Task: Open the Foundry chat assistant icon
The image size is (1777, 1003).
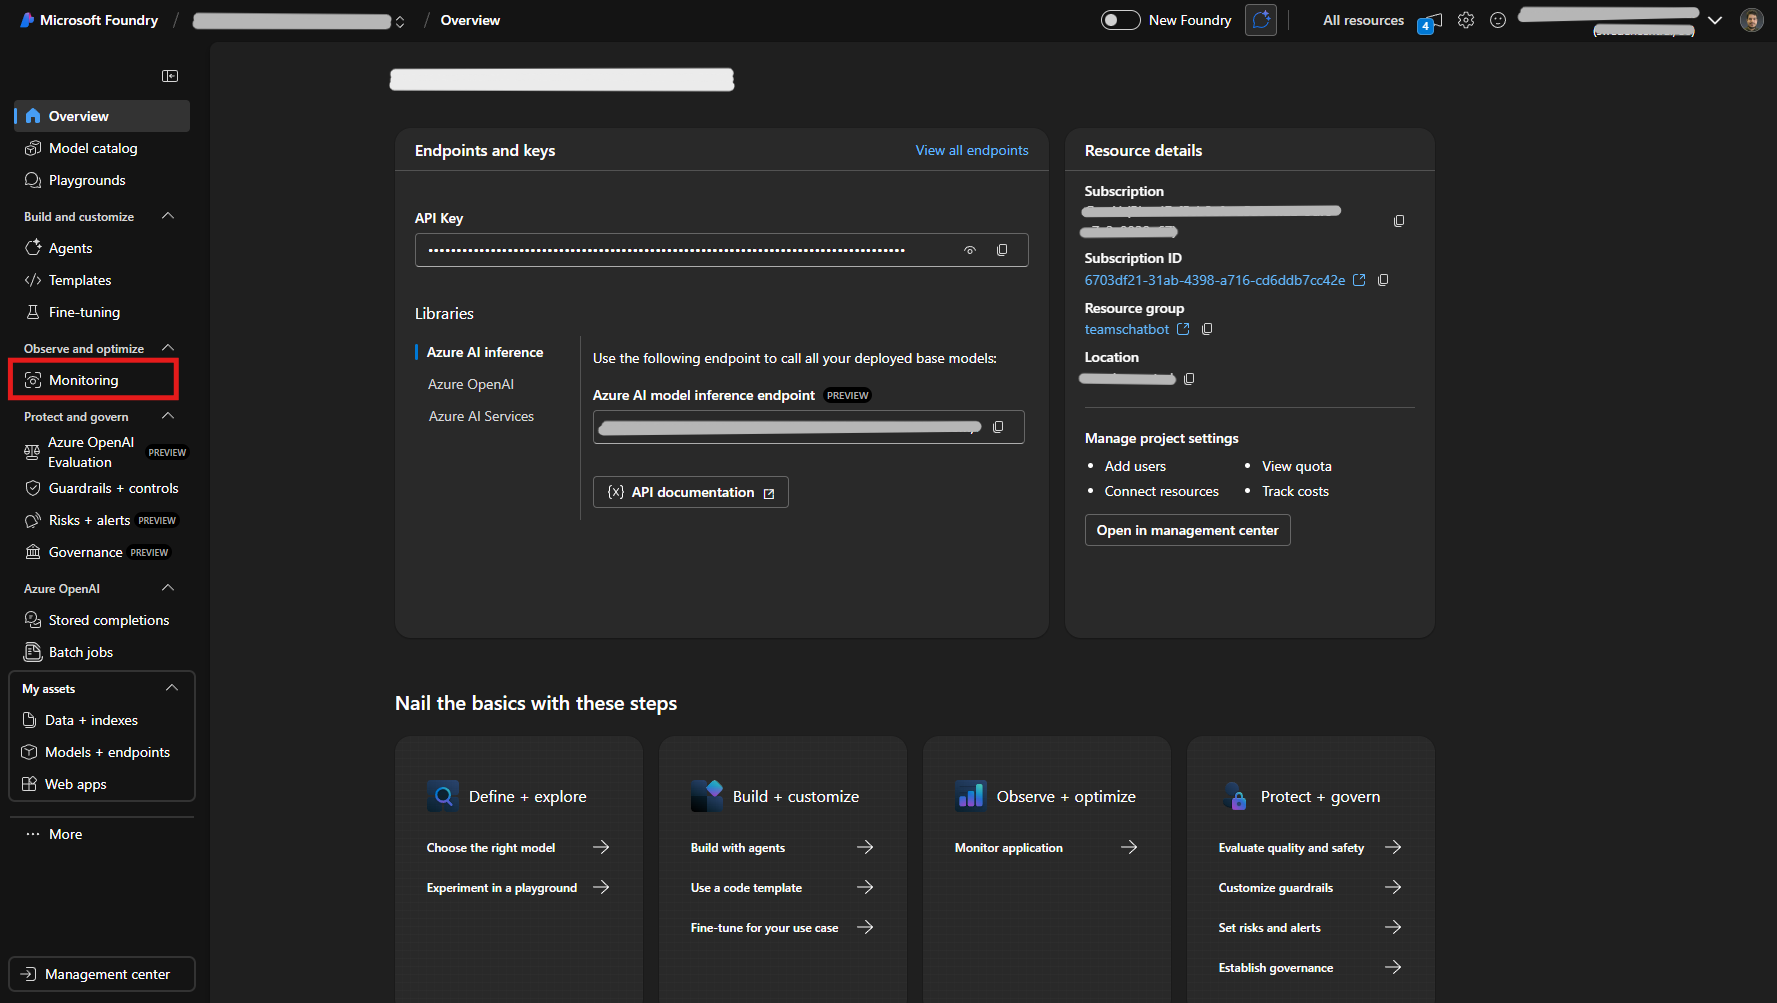Action: [1261, 20]
